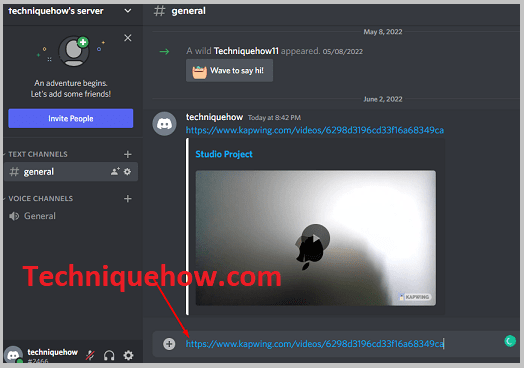Click techniquehow's message avatar
The height and width of the screenshot is (368, 524).
pyautogui.click(x=164, y=124)
